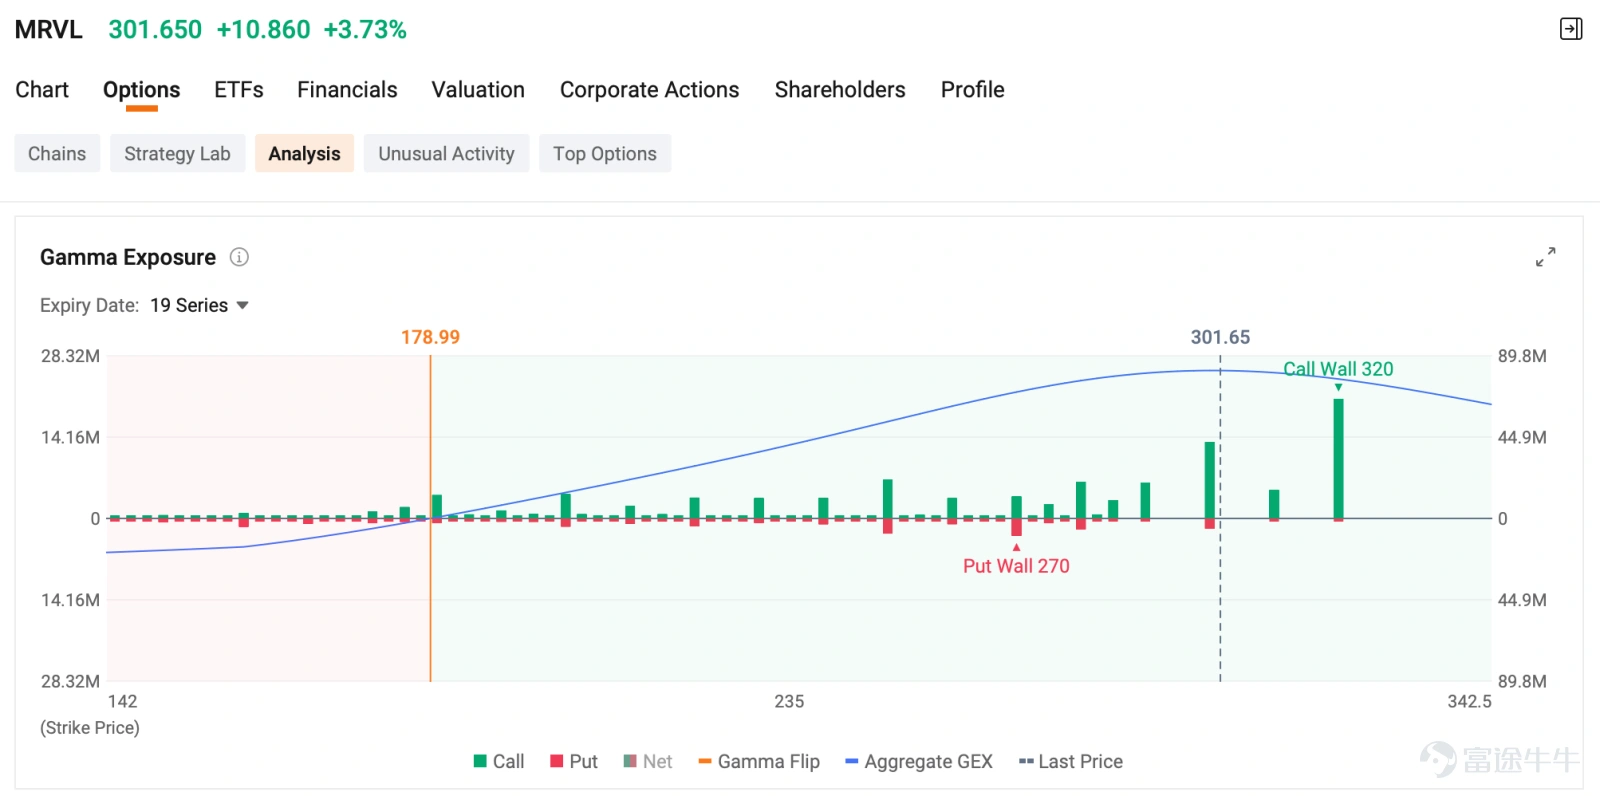Click the expiry date dropdown arrow
This screenshot has height=796, width=1600.
pyautogui.click(x=242, y=306)
